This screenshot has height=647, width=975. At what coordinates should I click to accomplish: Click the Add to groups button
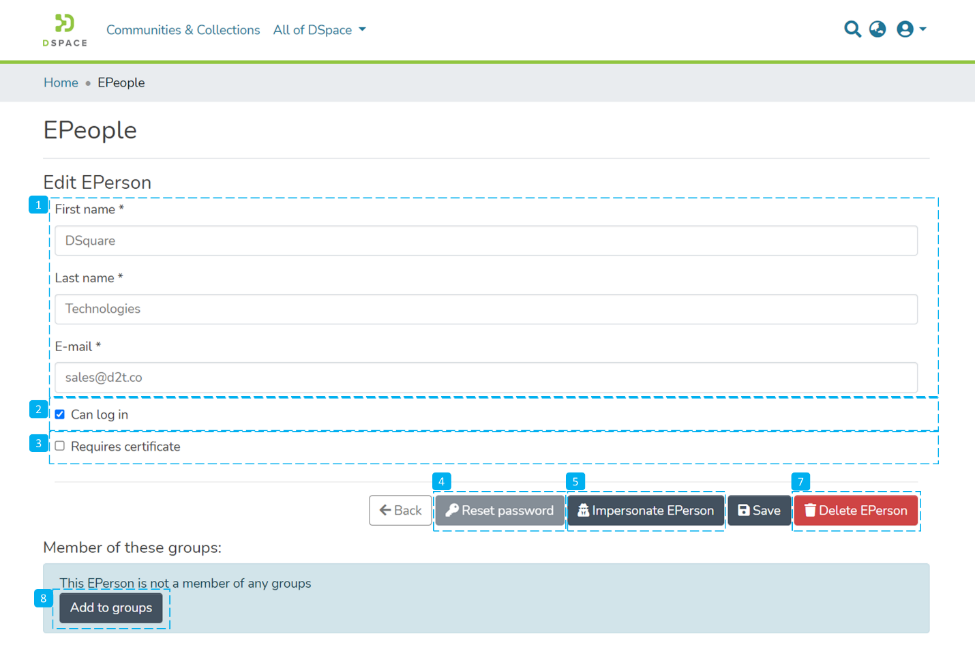(x=110, y=607)
